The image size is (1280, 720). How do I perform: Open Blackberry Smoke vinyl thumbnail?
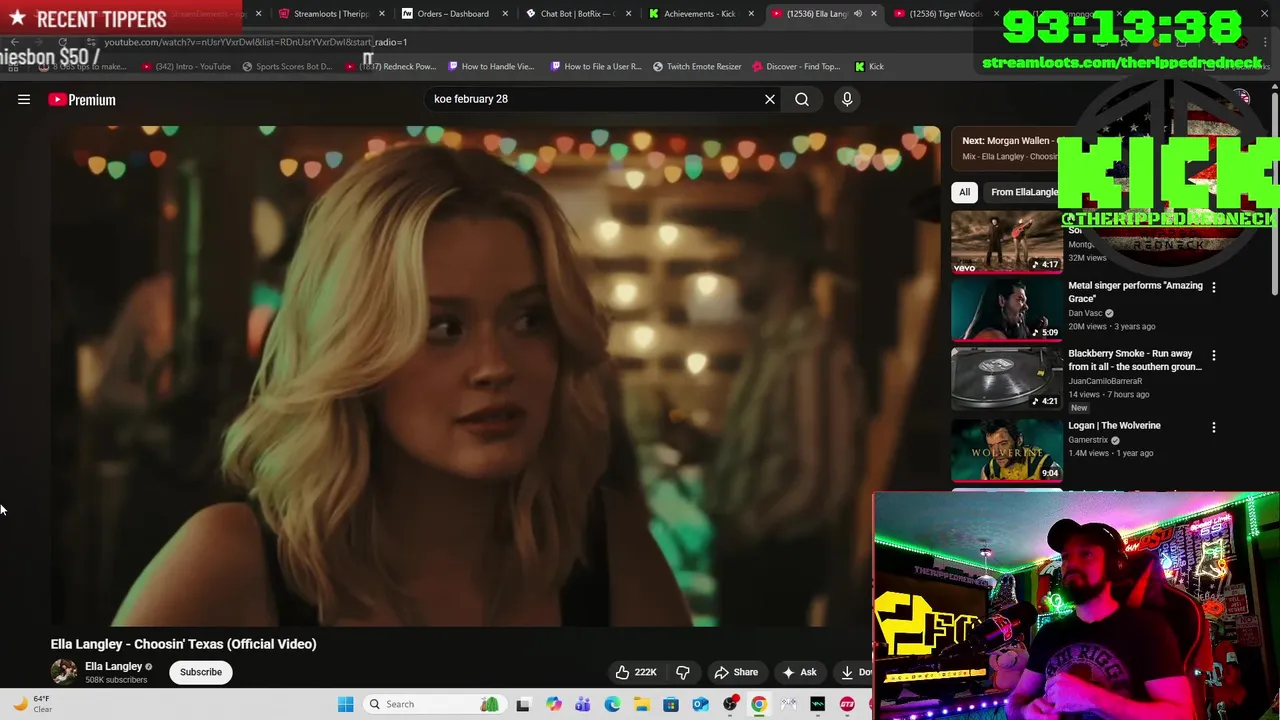tap(1007, 379)
